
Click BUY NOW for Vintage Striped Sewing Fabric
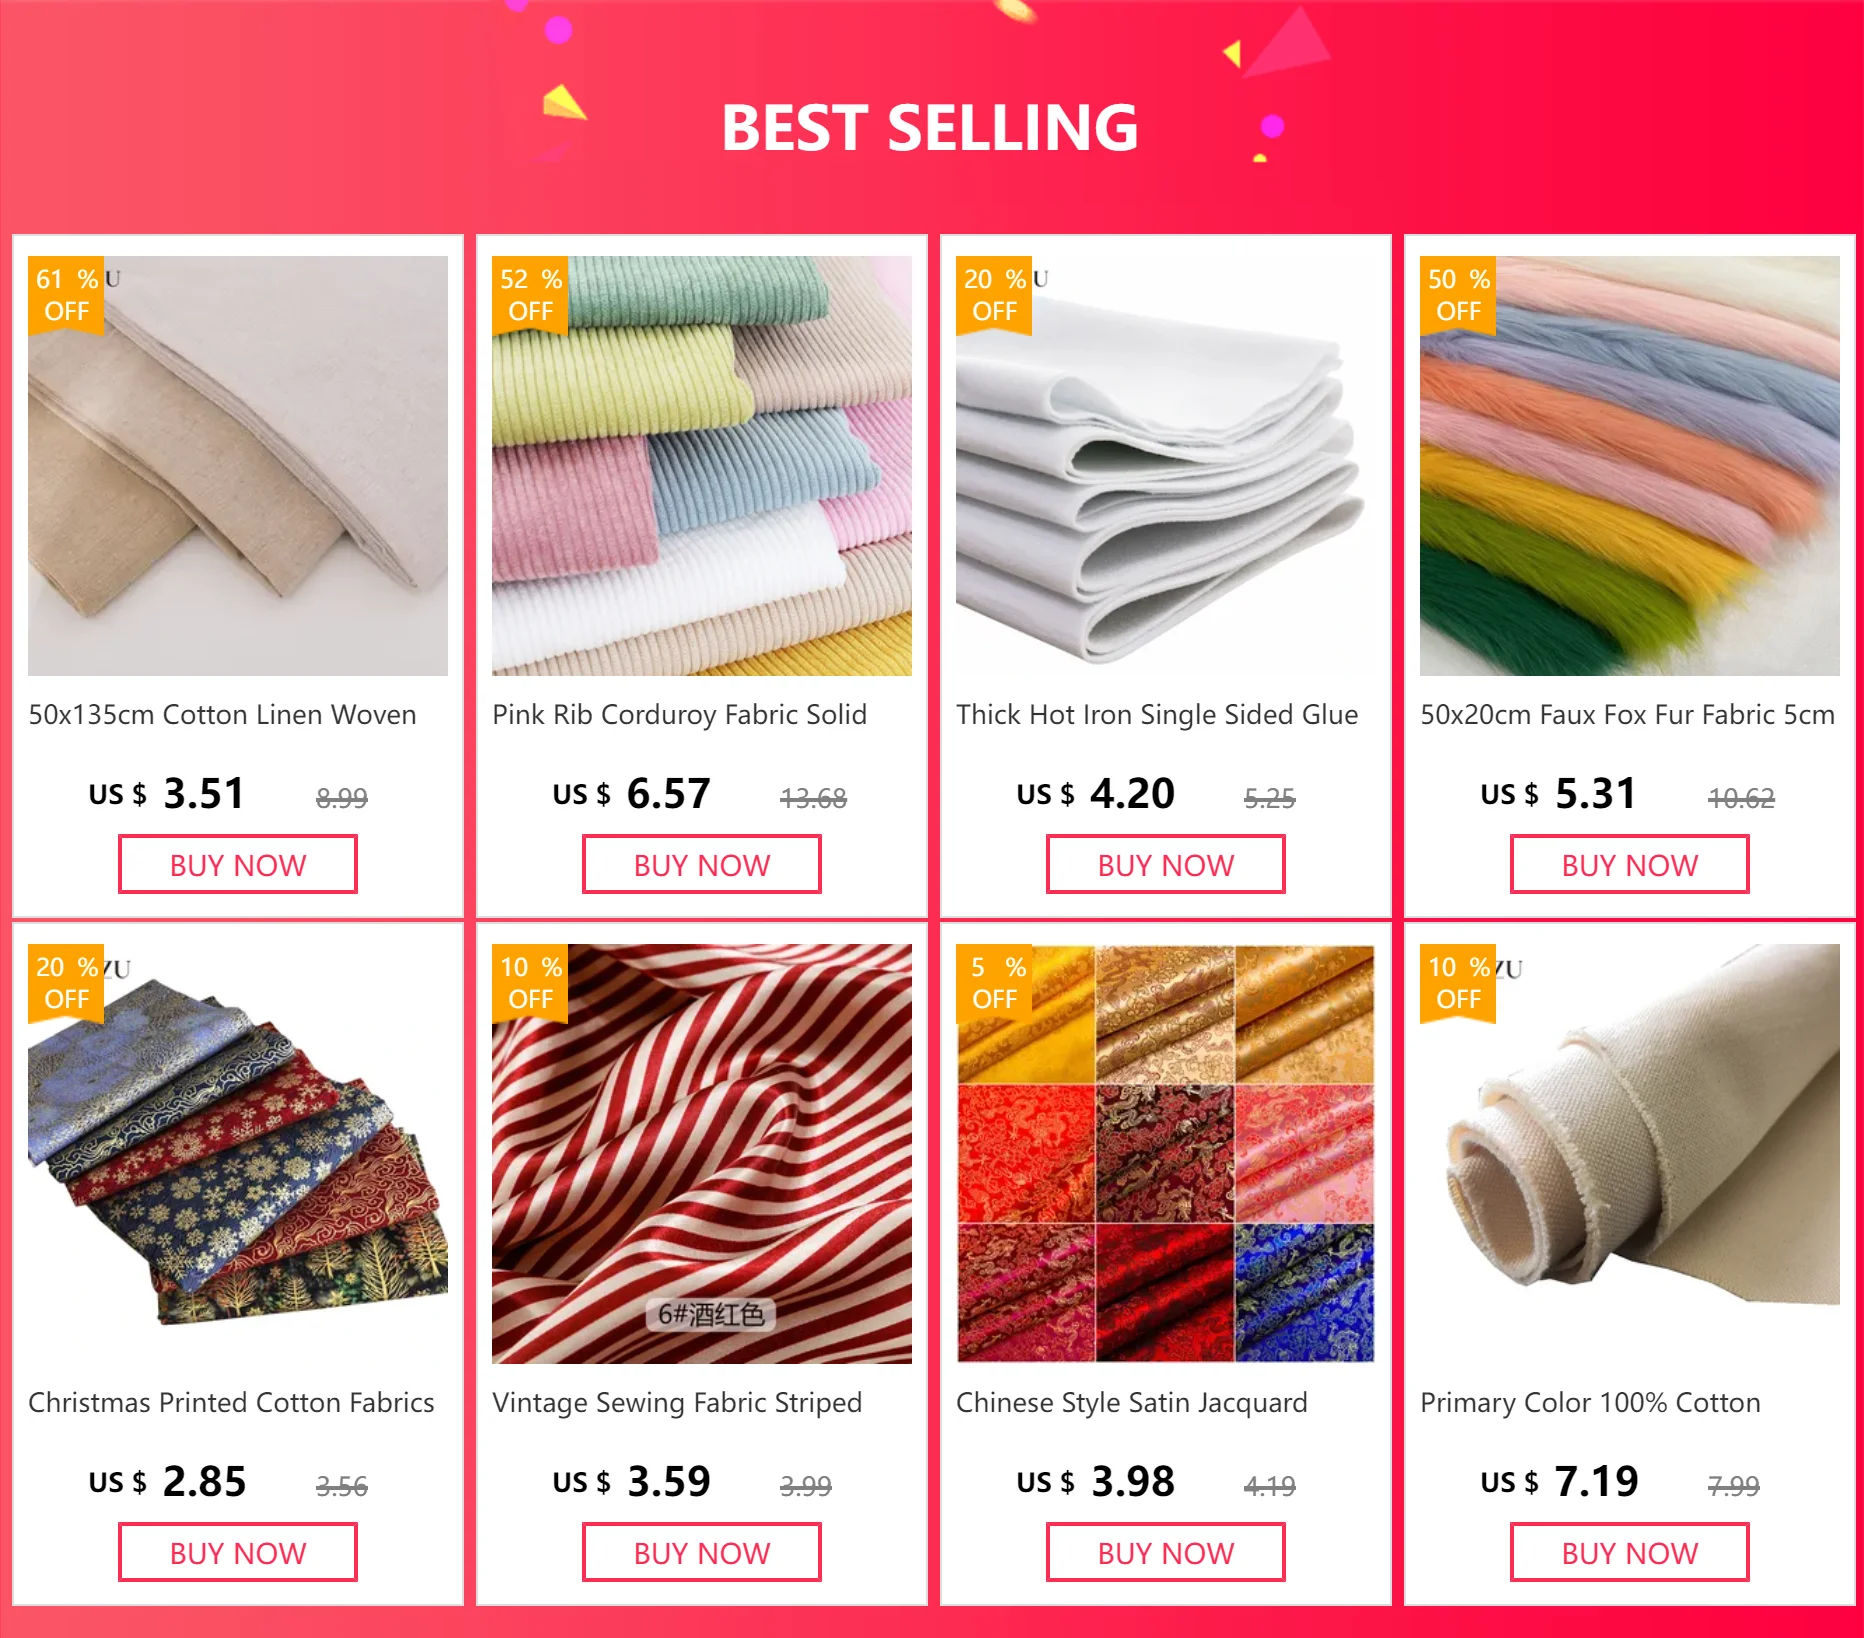pos(702,1552)
